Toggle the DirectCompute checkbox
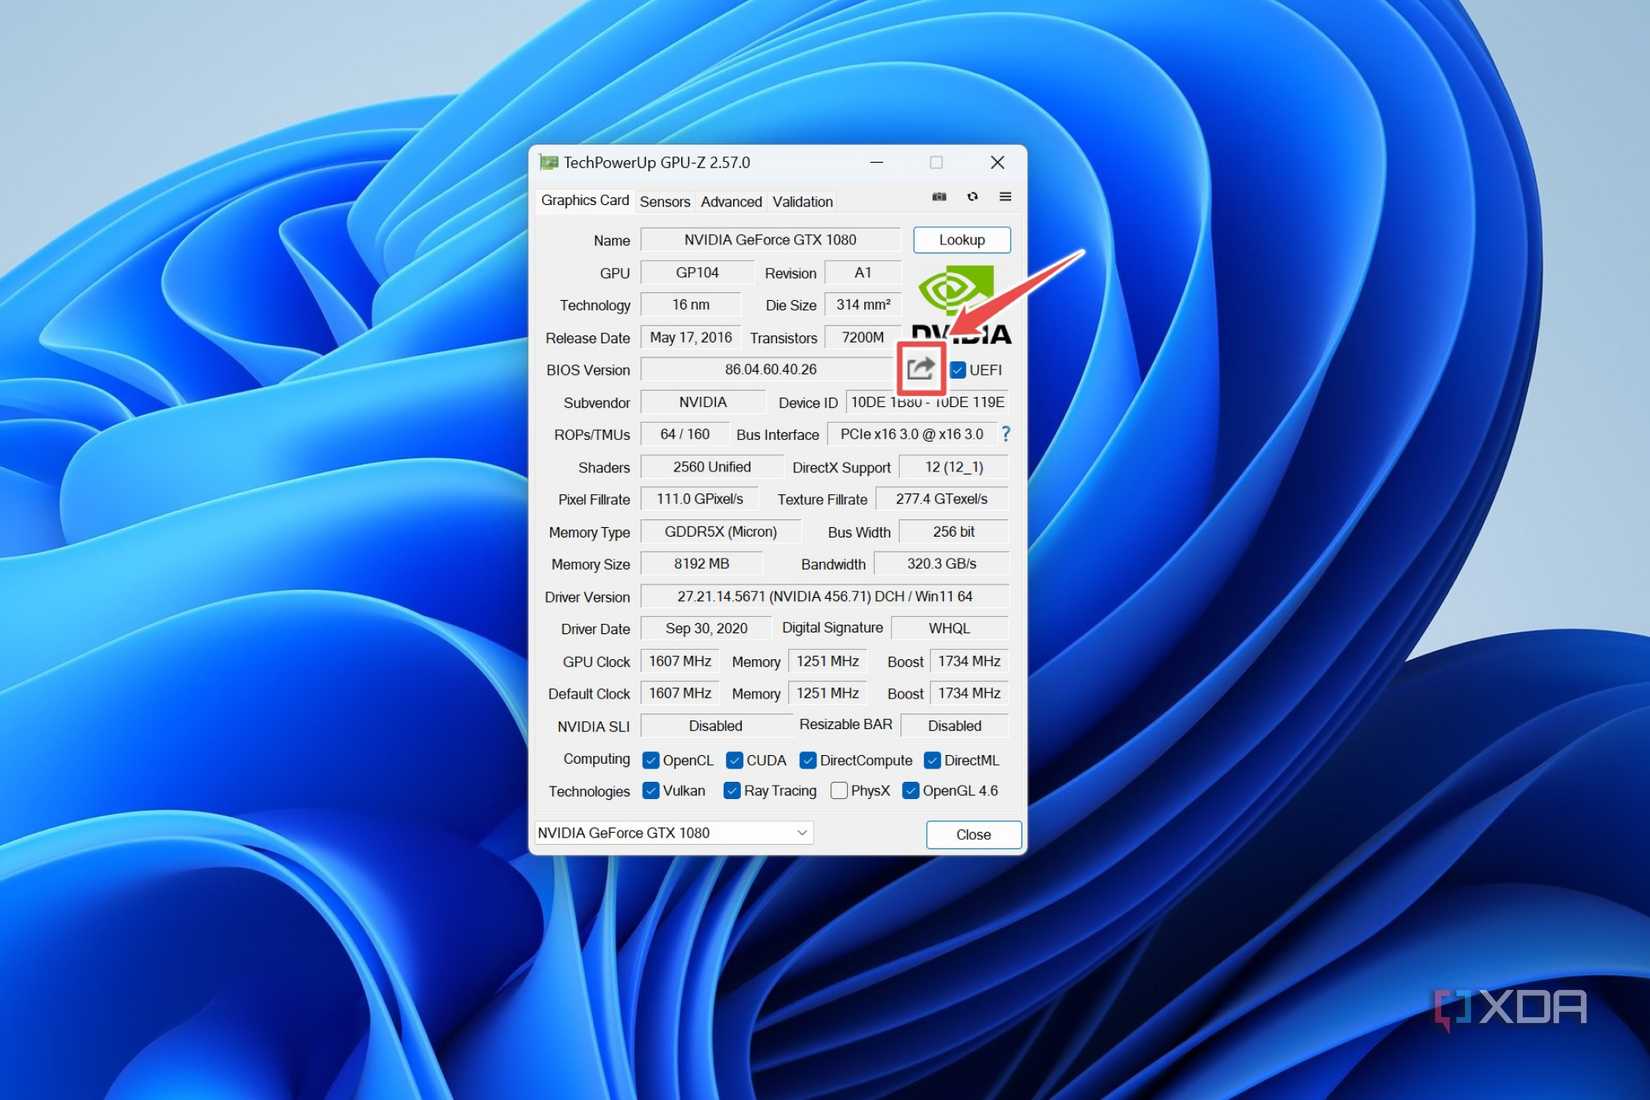1650x1100 pixels. (808, 760)
